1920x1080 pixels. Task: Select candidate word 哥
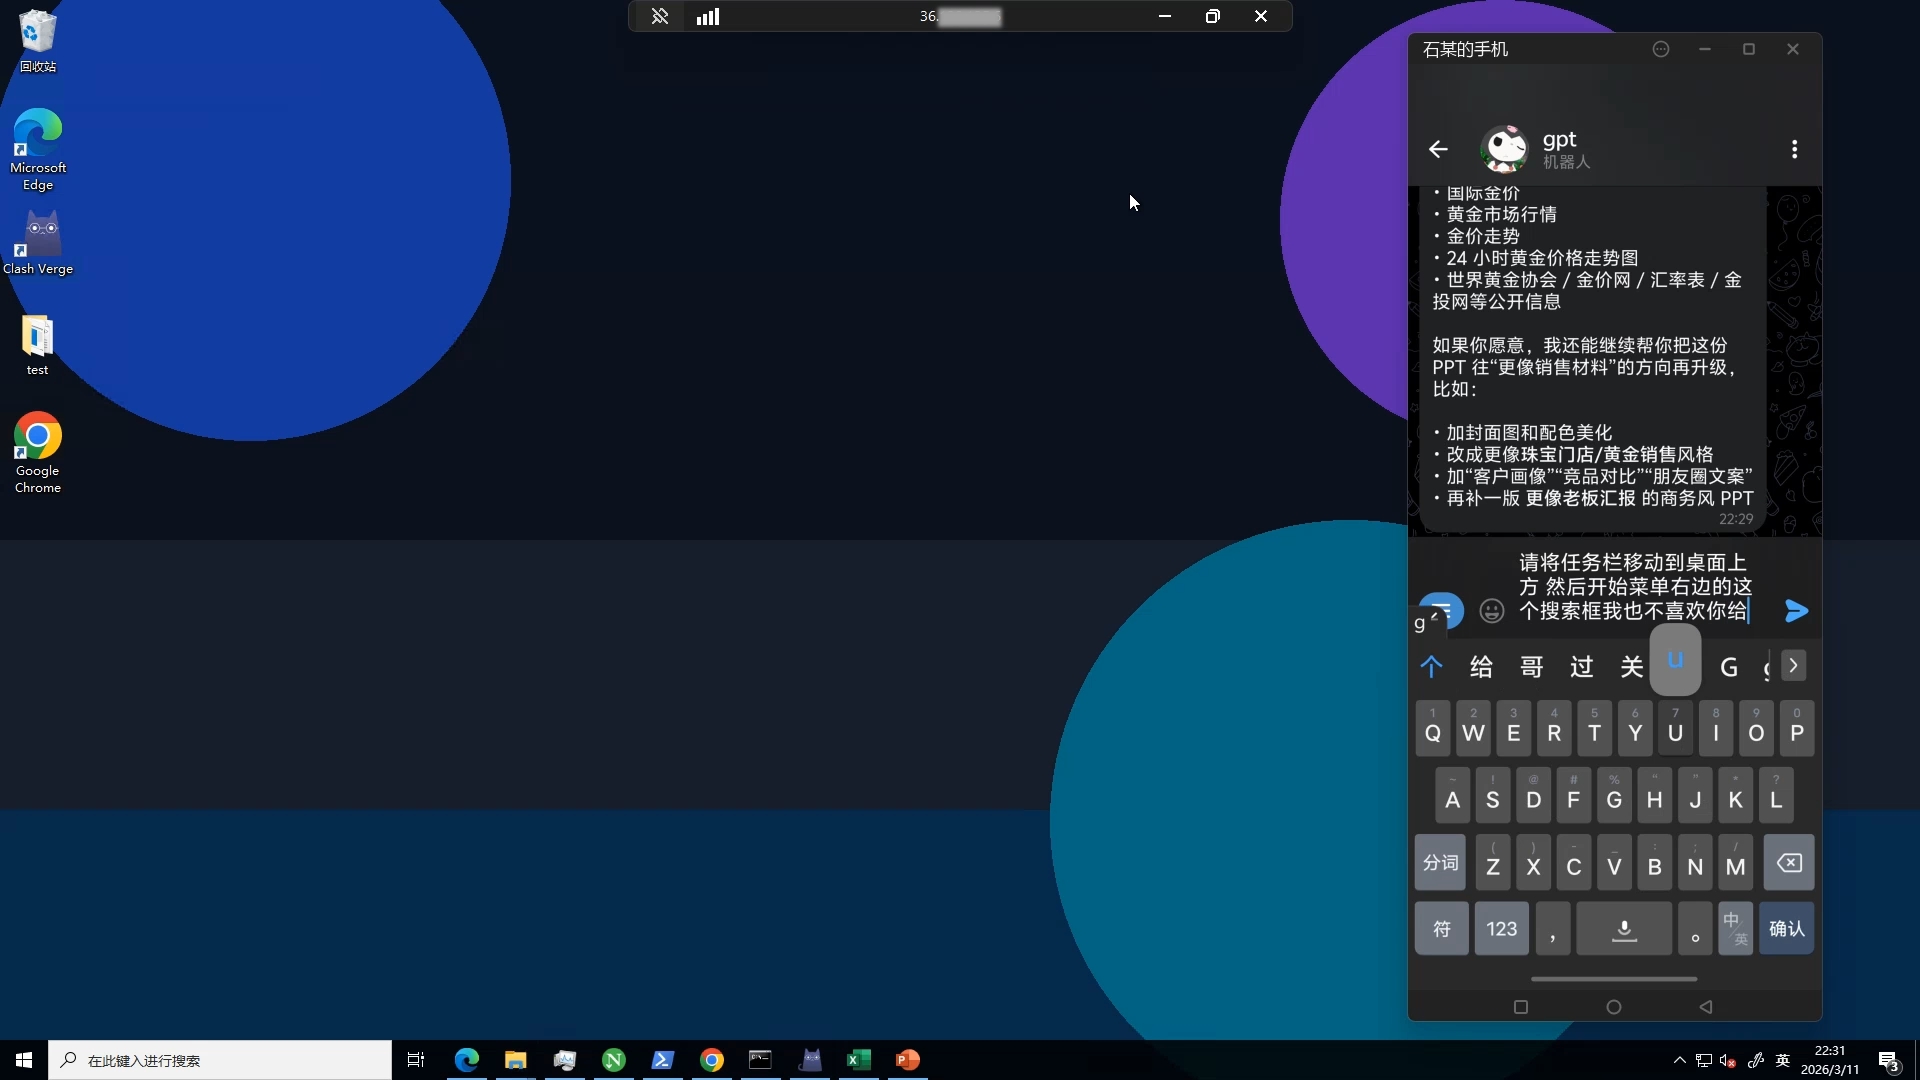pyautogui.click(x=1531, y=667)
